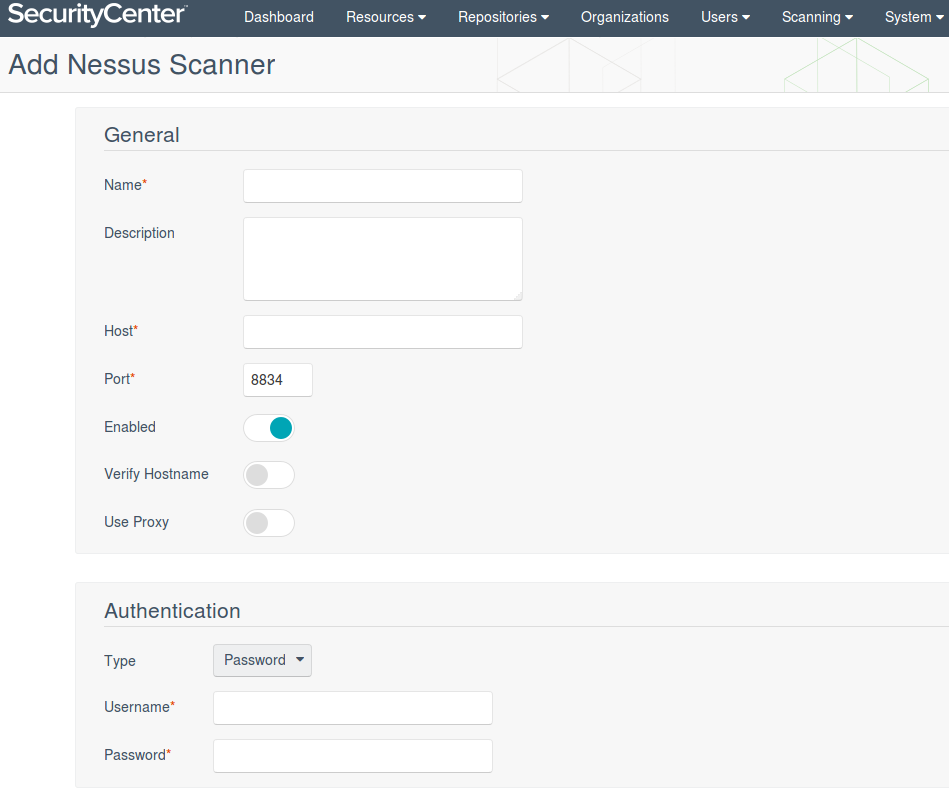The image size is (949, 806).
Task: Click the Use Proxy label text
Action: coord(136,522)
